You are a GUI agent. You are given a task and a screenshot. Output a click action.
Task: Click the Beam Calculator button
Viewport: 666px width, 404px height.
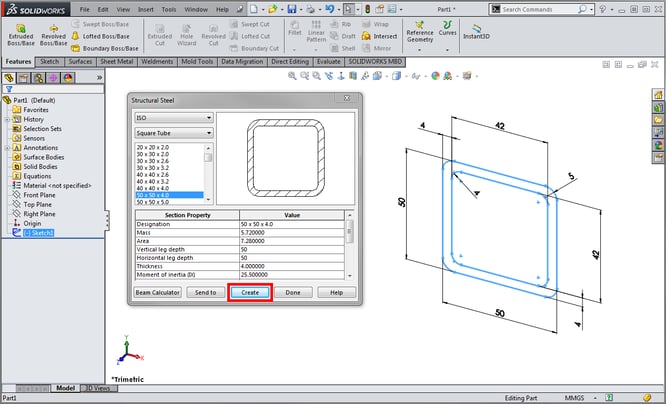click(x=158, y=293)
